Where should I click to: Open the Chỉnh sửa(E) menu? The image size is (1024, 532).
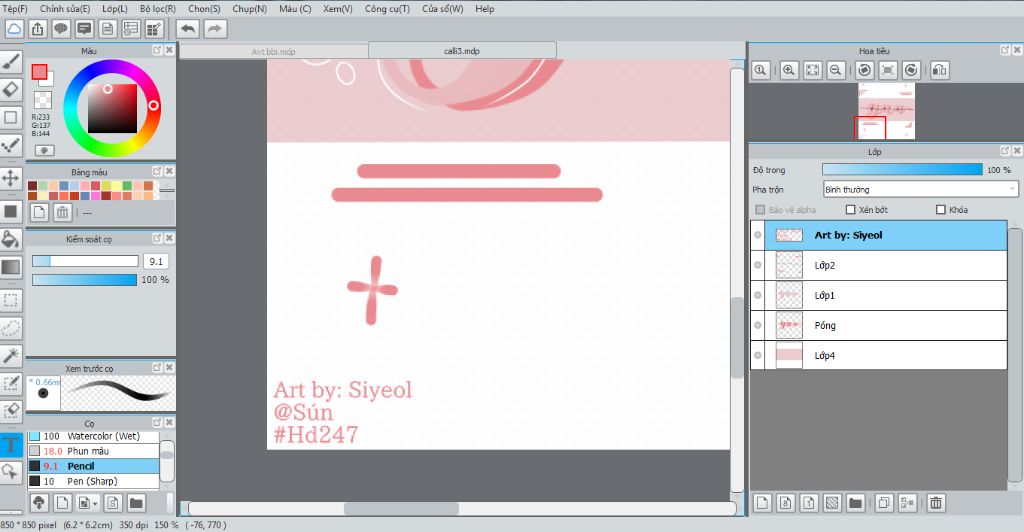[x=65, y=8]
